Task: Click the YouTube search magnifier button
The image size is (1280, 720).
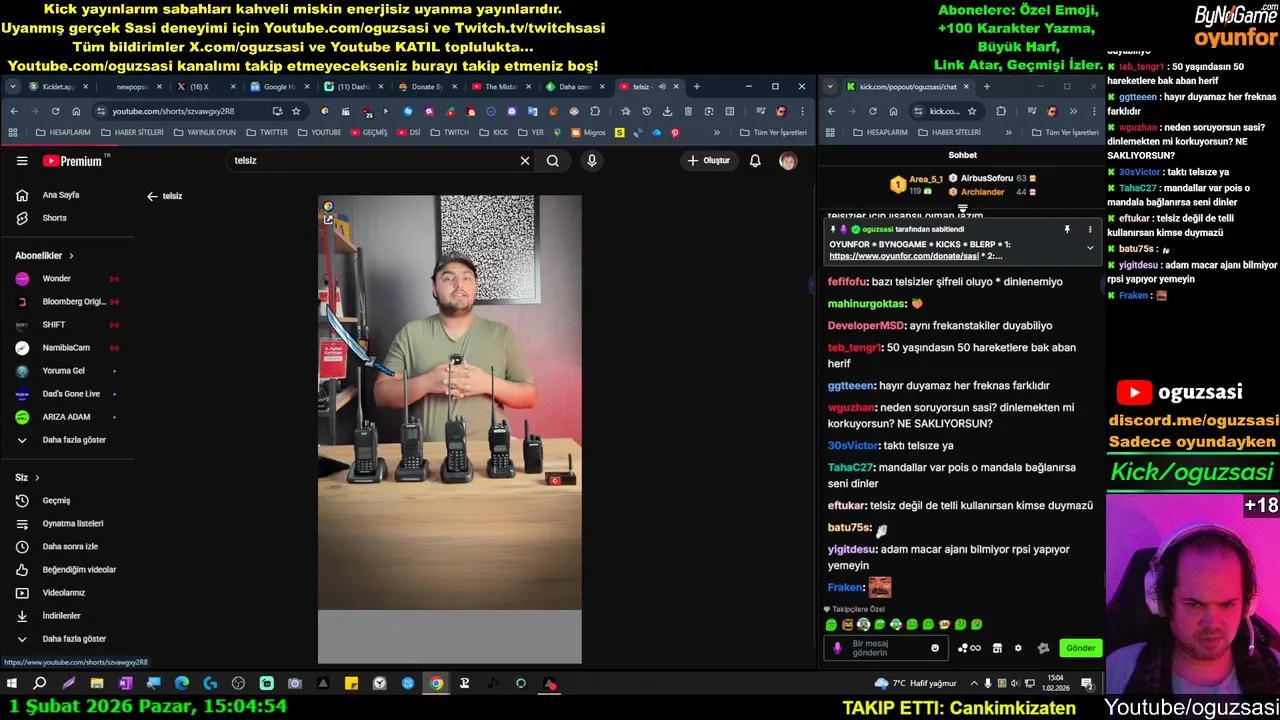Action: coord(553,161)
